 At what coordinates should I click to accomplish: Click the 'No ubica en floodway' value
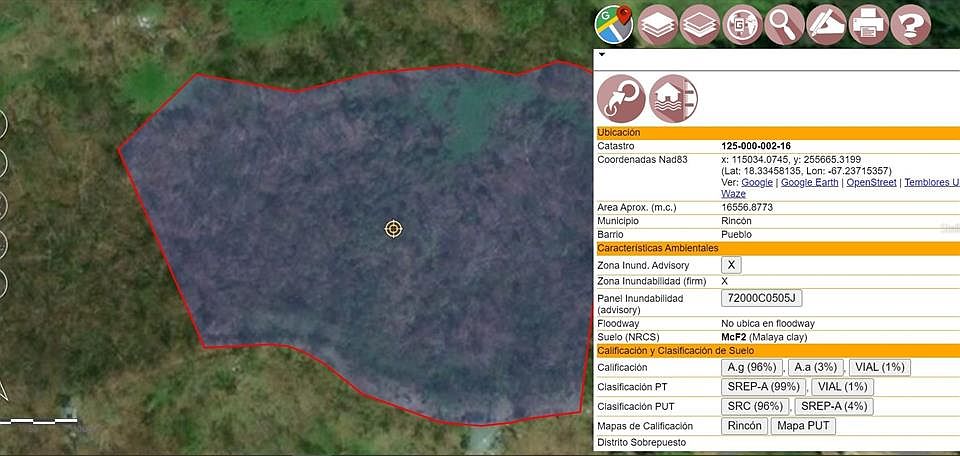tap(768, 324)
